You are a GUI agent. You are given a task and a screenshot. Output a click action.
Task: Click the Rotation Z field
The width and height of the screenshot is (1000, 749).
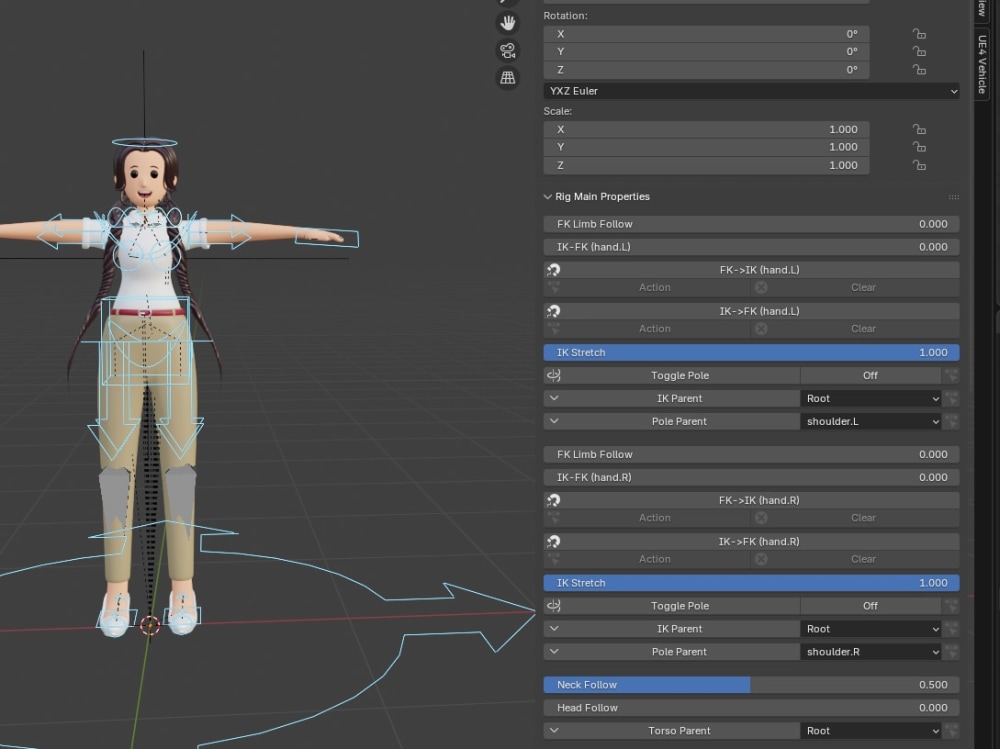(x=706, y=70)
